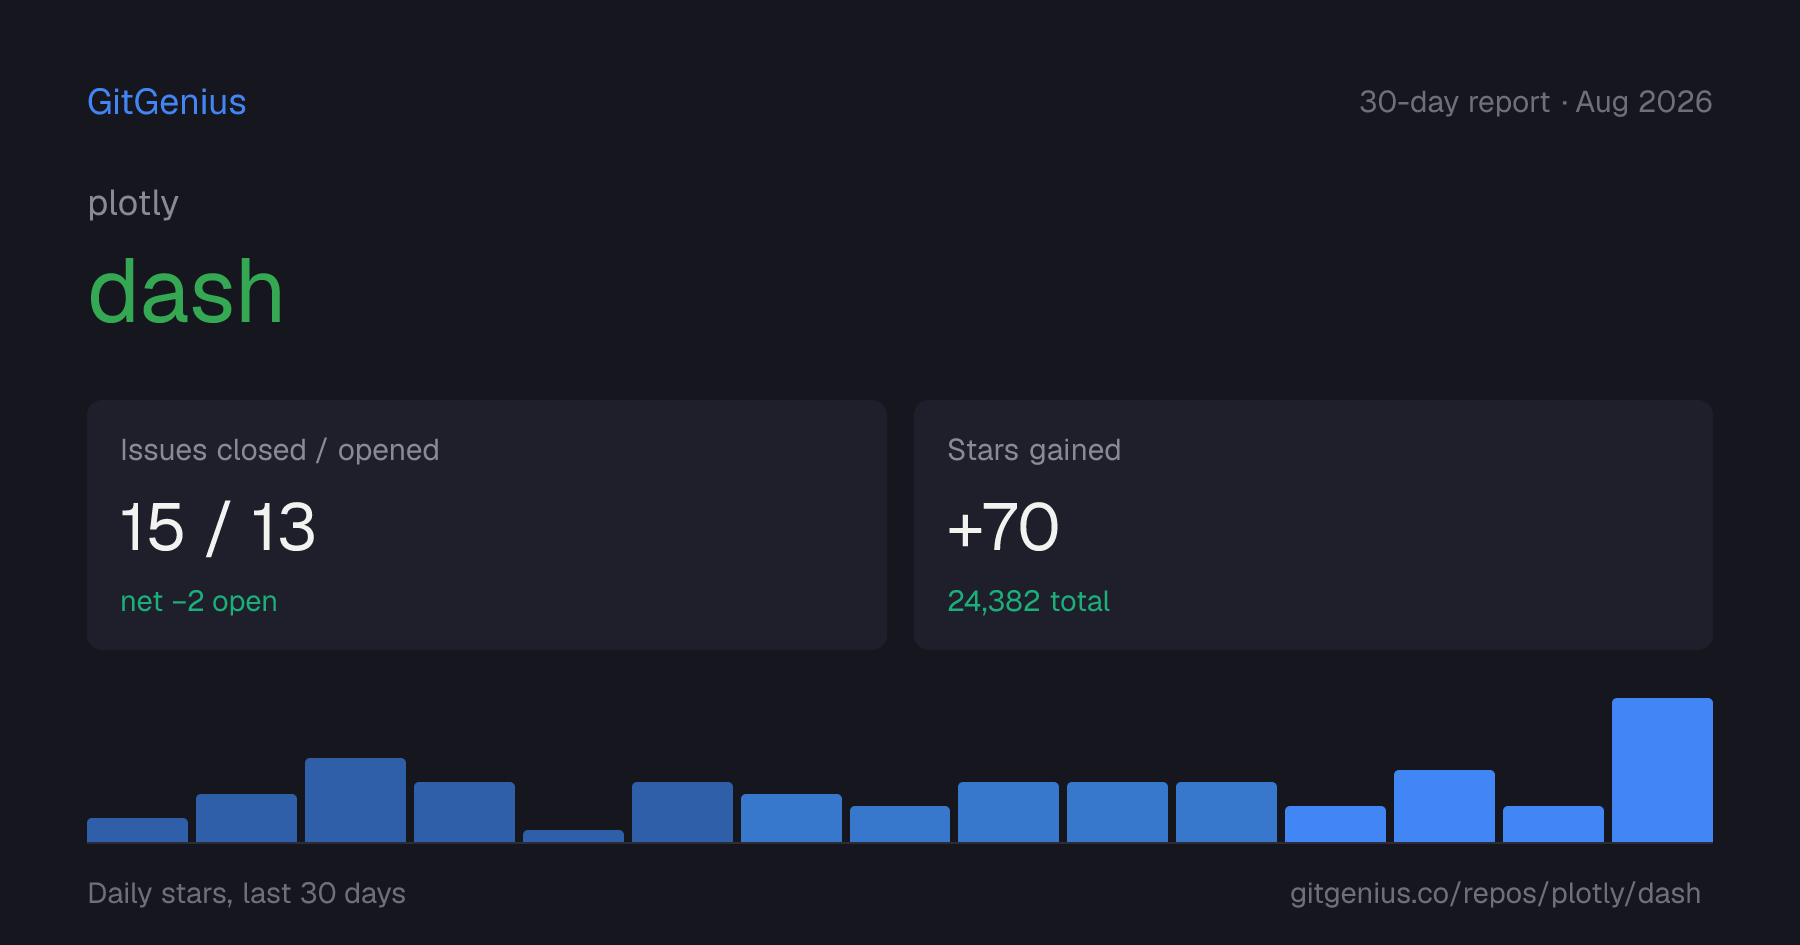
Task: Select the '15 / 13' issues value
Action: coord(218,527)
